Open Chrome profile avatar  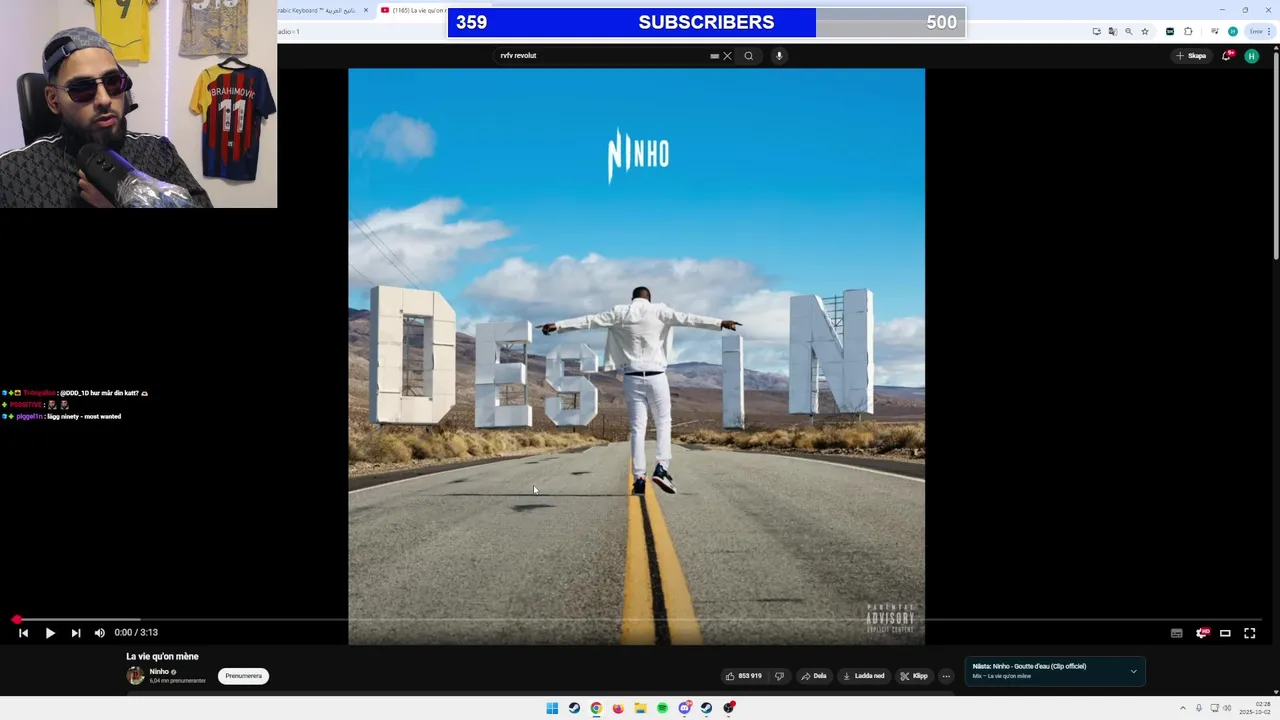[x=1233, y=31]
